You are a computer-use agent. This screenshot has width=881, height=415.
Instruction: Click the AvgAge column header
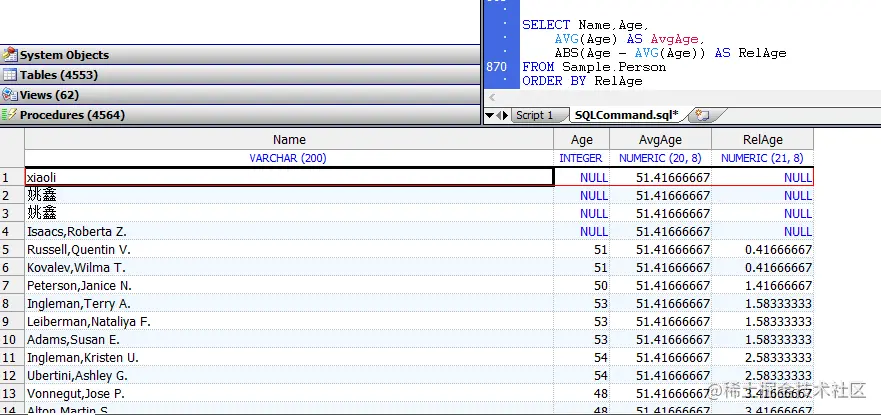[x=660, y=139]
